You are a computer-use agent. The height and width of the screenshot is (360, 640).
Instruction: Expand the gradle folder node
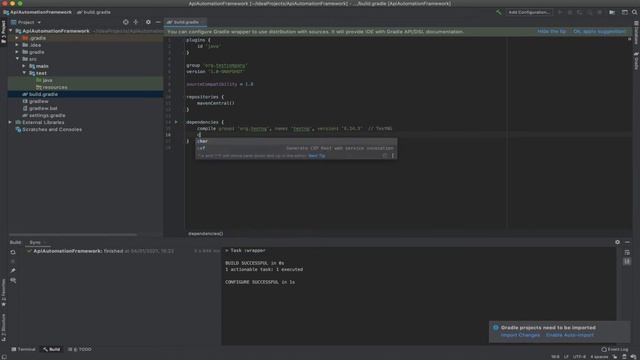[17, 52]
